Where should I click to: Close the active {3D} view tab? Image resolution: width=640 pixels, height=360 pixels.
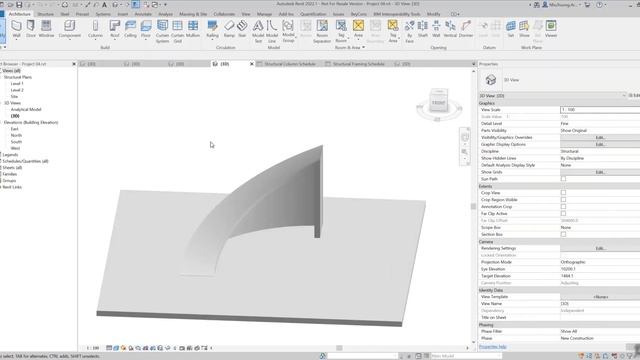click(x=251, y=64)
